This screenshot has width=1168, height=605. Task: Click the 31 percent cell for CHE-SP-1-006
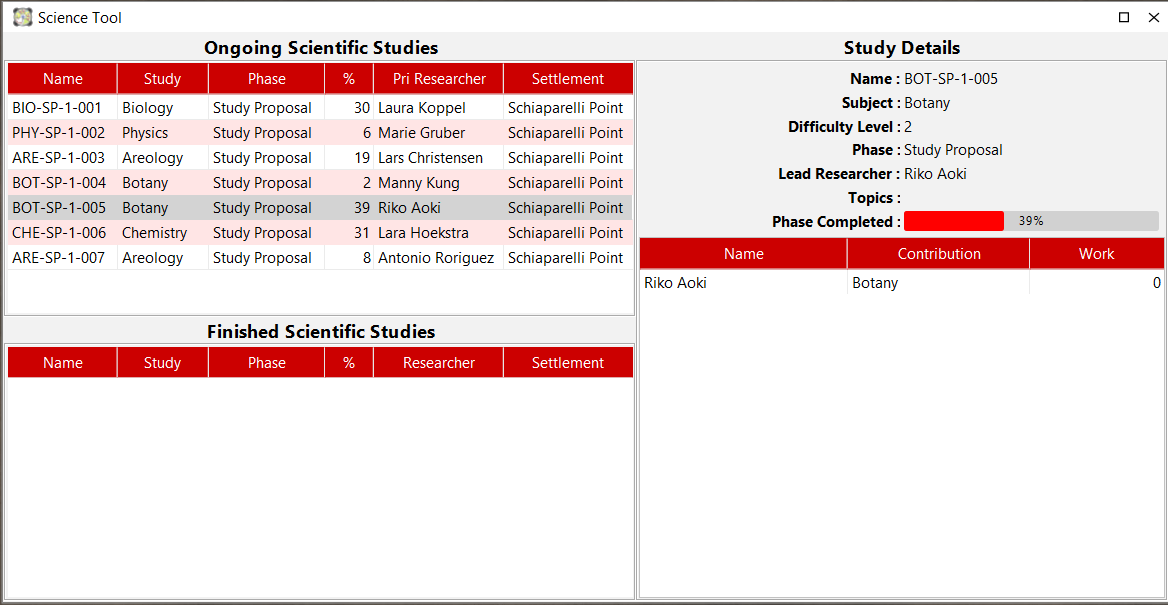pyautogui.click(x=349, y=233)
